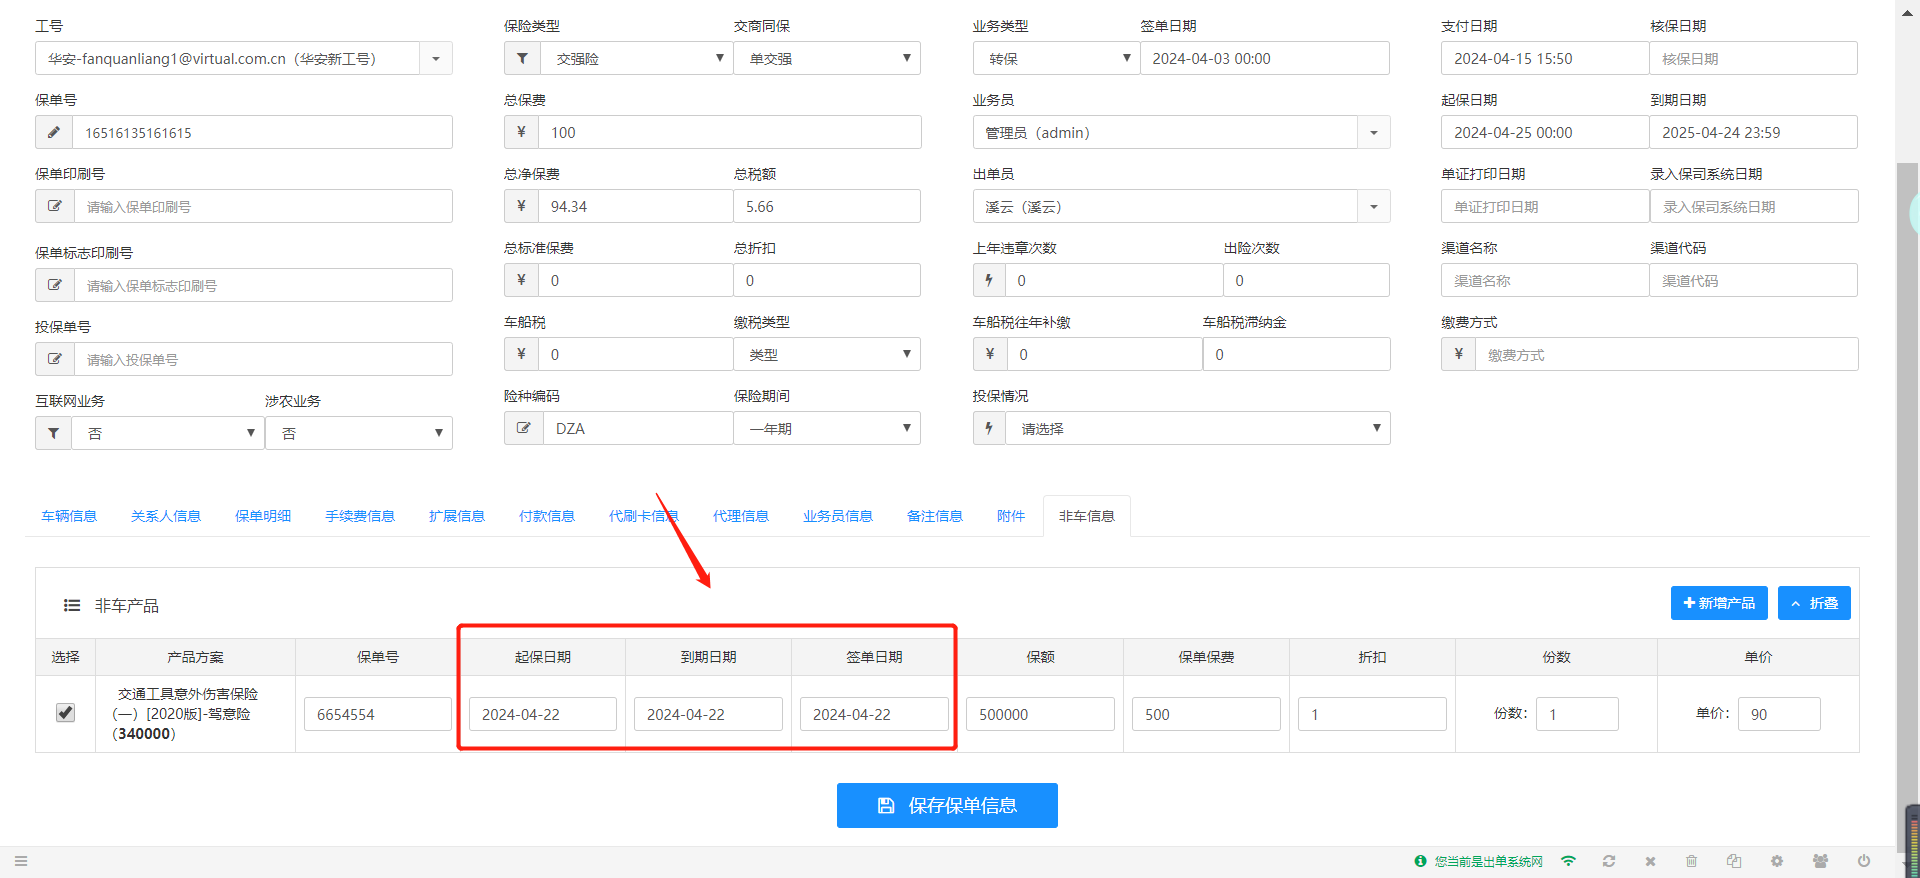Screen dimensions: 1920x878
Task: Click the list icon next to 非车产品
Action: 72,605
